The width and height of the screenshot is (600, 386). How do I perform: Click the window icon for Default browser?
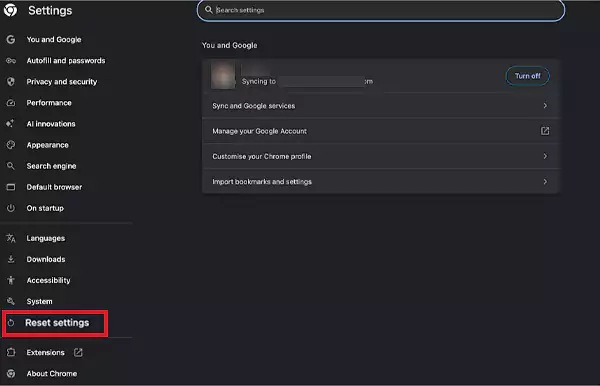pyautogui.click(x=11, y=187)
